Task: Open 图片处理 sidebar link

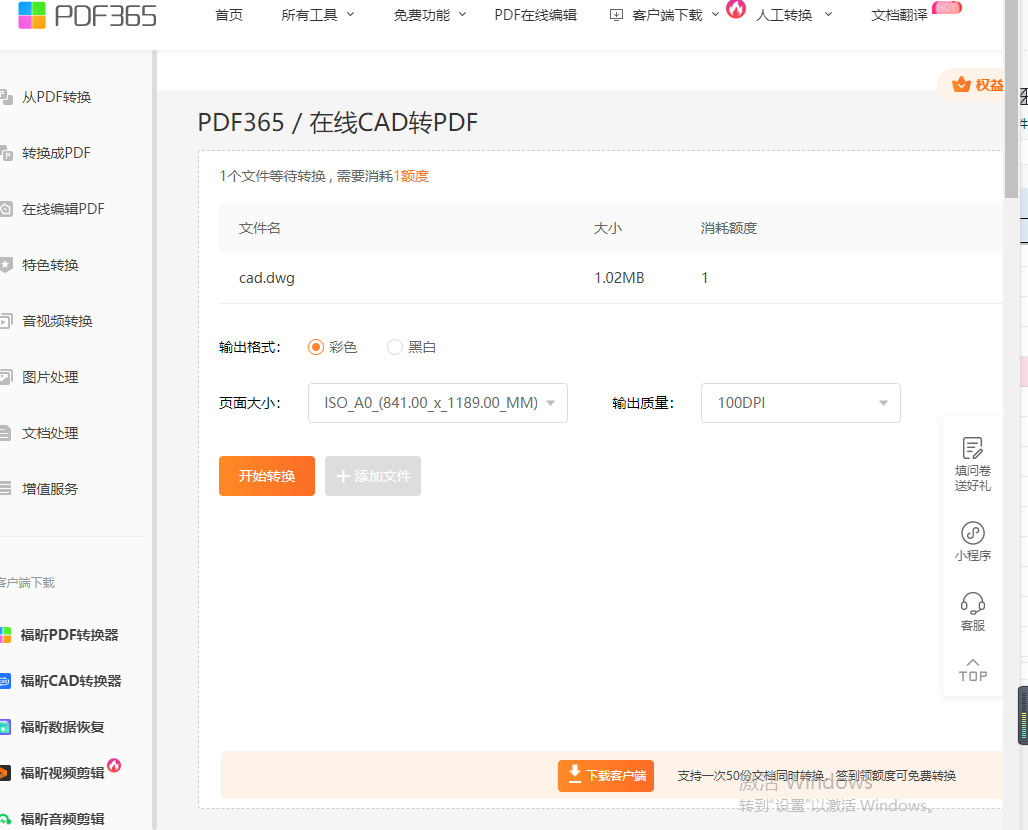Action: [x=50, y=377]
